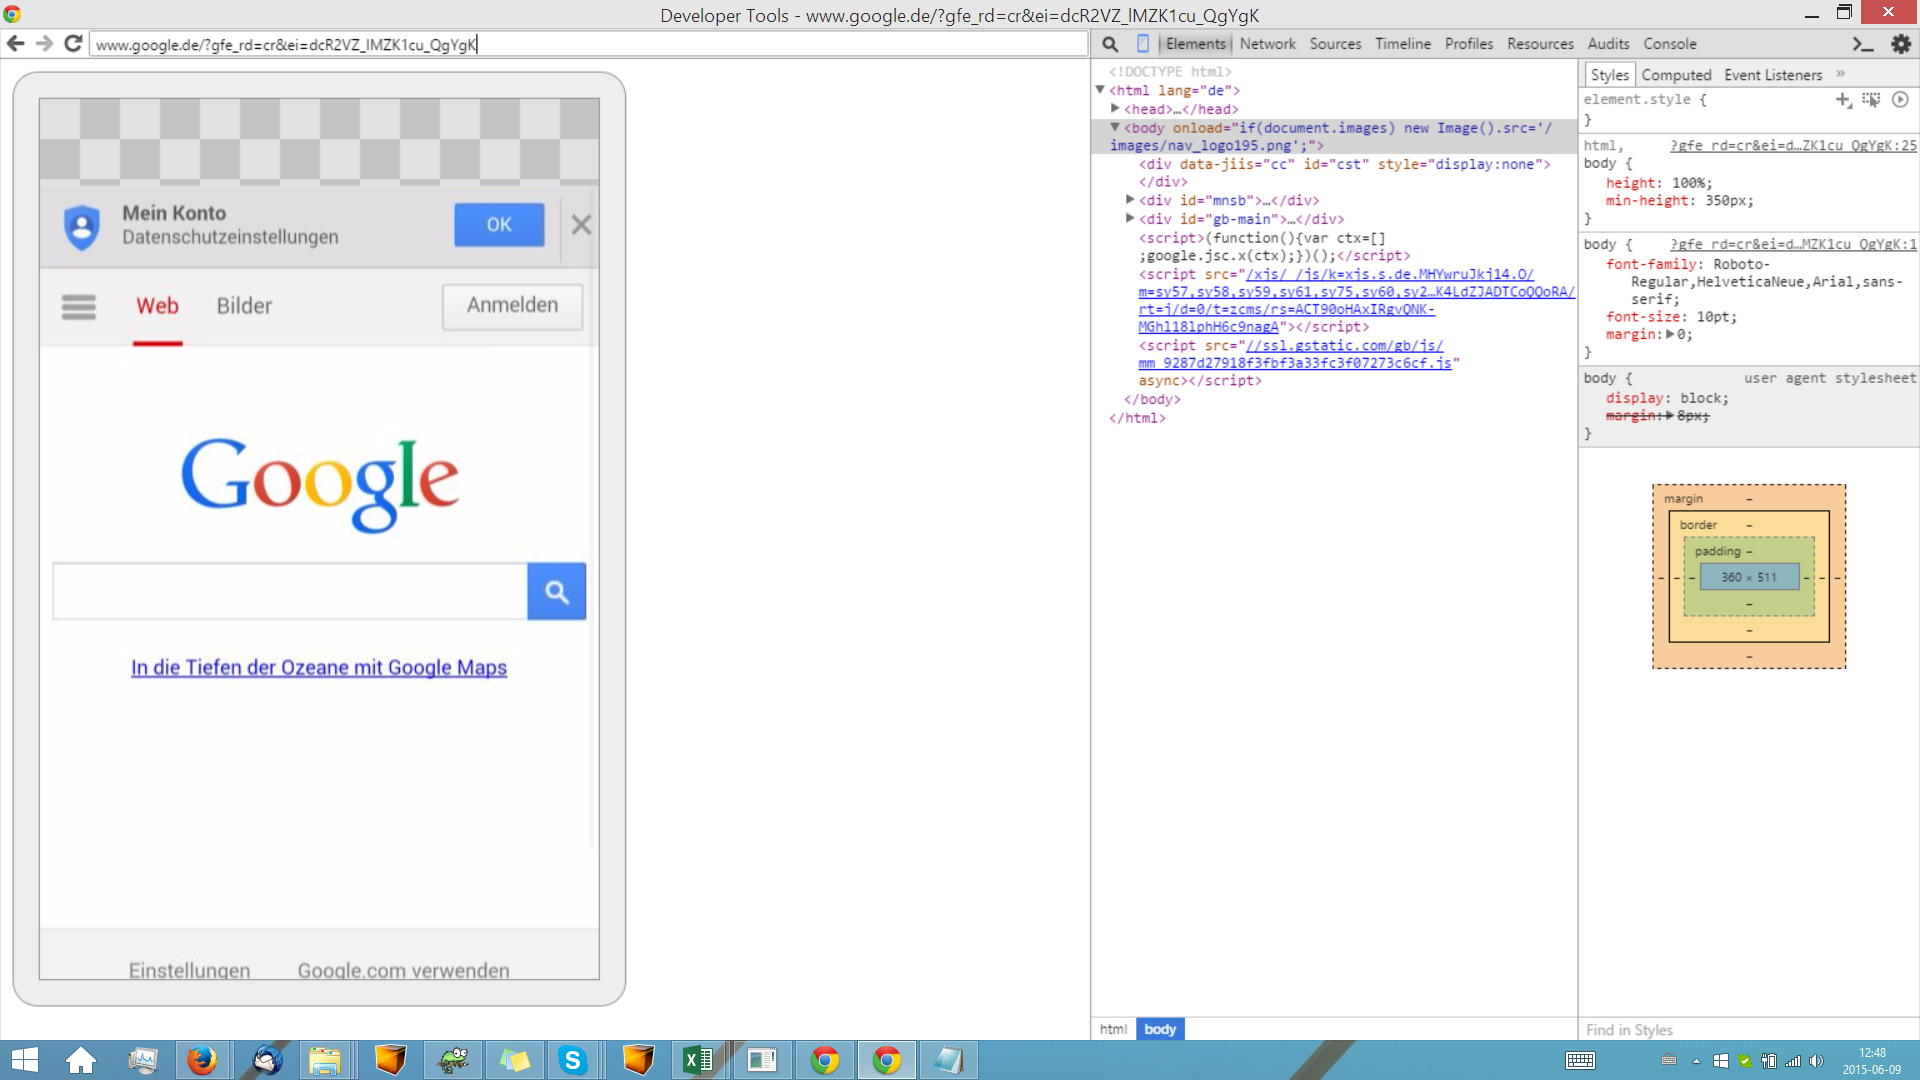This screenshot has width=1920, height=1080.
Task: Open the Google Maps Ozeane link
Action: (x=319, y=668)
